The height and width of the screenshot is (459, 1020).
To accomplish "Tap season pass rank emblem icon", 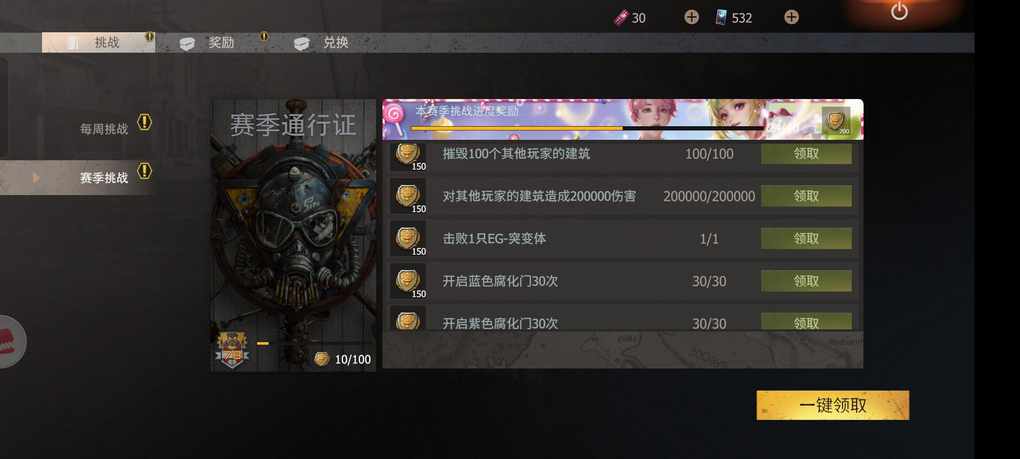I will pyautogui.click(x=233, y=351).
